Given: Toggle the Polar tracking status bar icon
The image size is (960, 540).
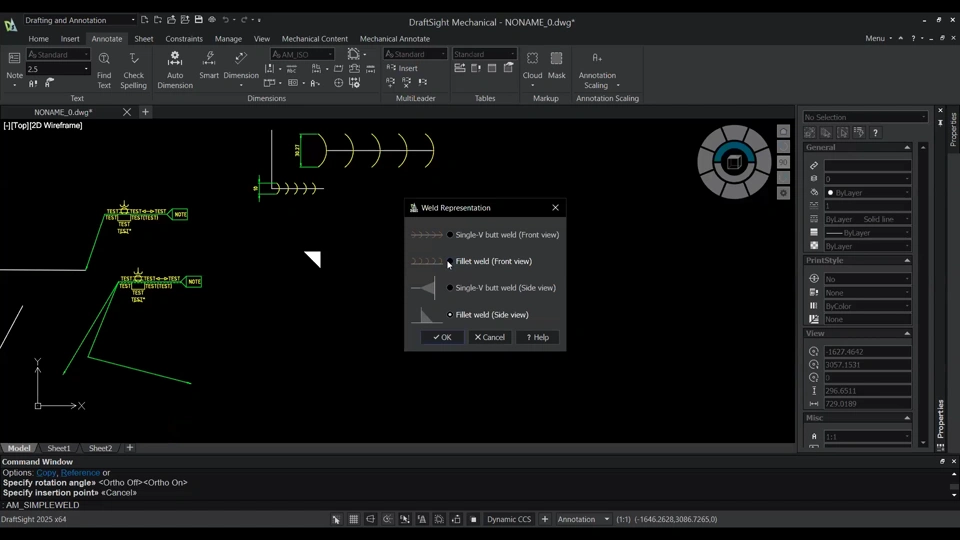Looking at the screenshot, I should (388, 519).
